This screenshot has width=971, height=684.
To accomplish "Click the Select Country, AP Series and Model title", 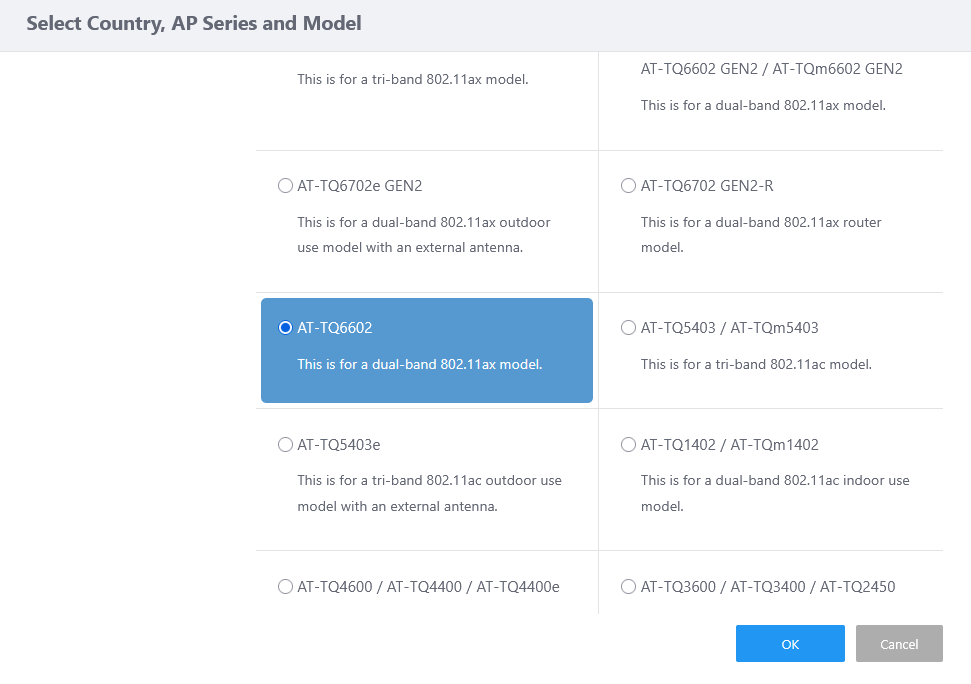I will tap(194, 24).
